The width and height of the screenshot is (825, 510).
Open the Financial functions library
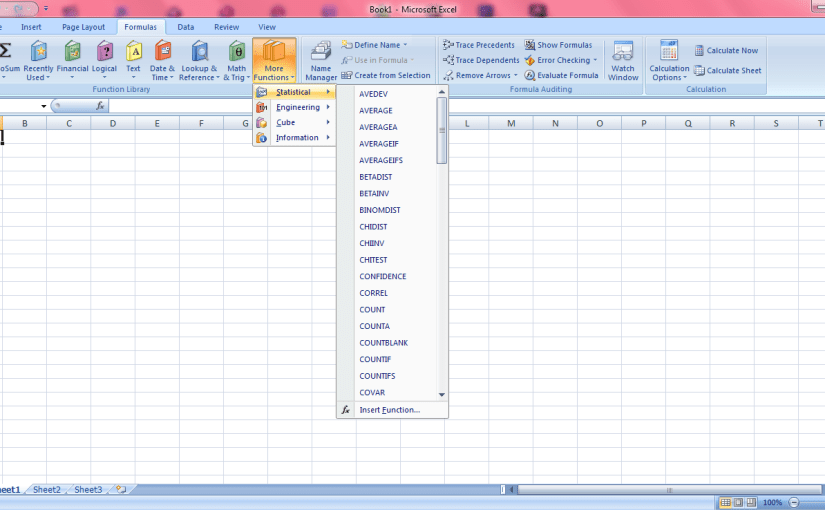pyautogui.click(x=72, y=58)
